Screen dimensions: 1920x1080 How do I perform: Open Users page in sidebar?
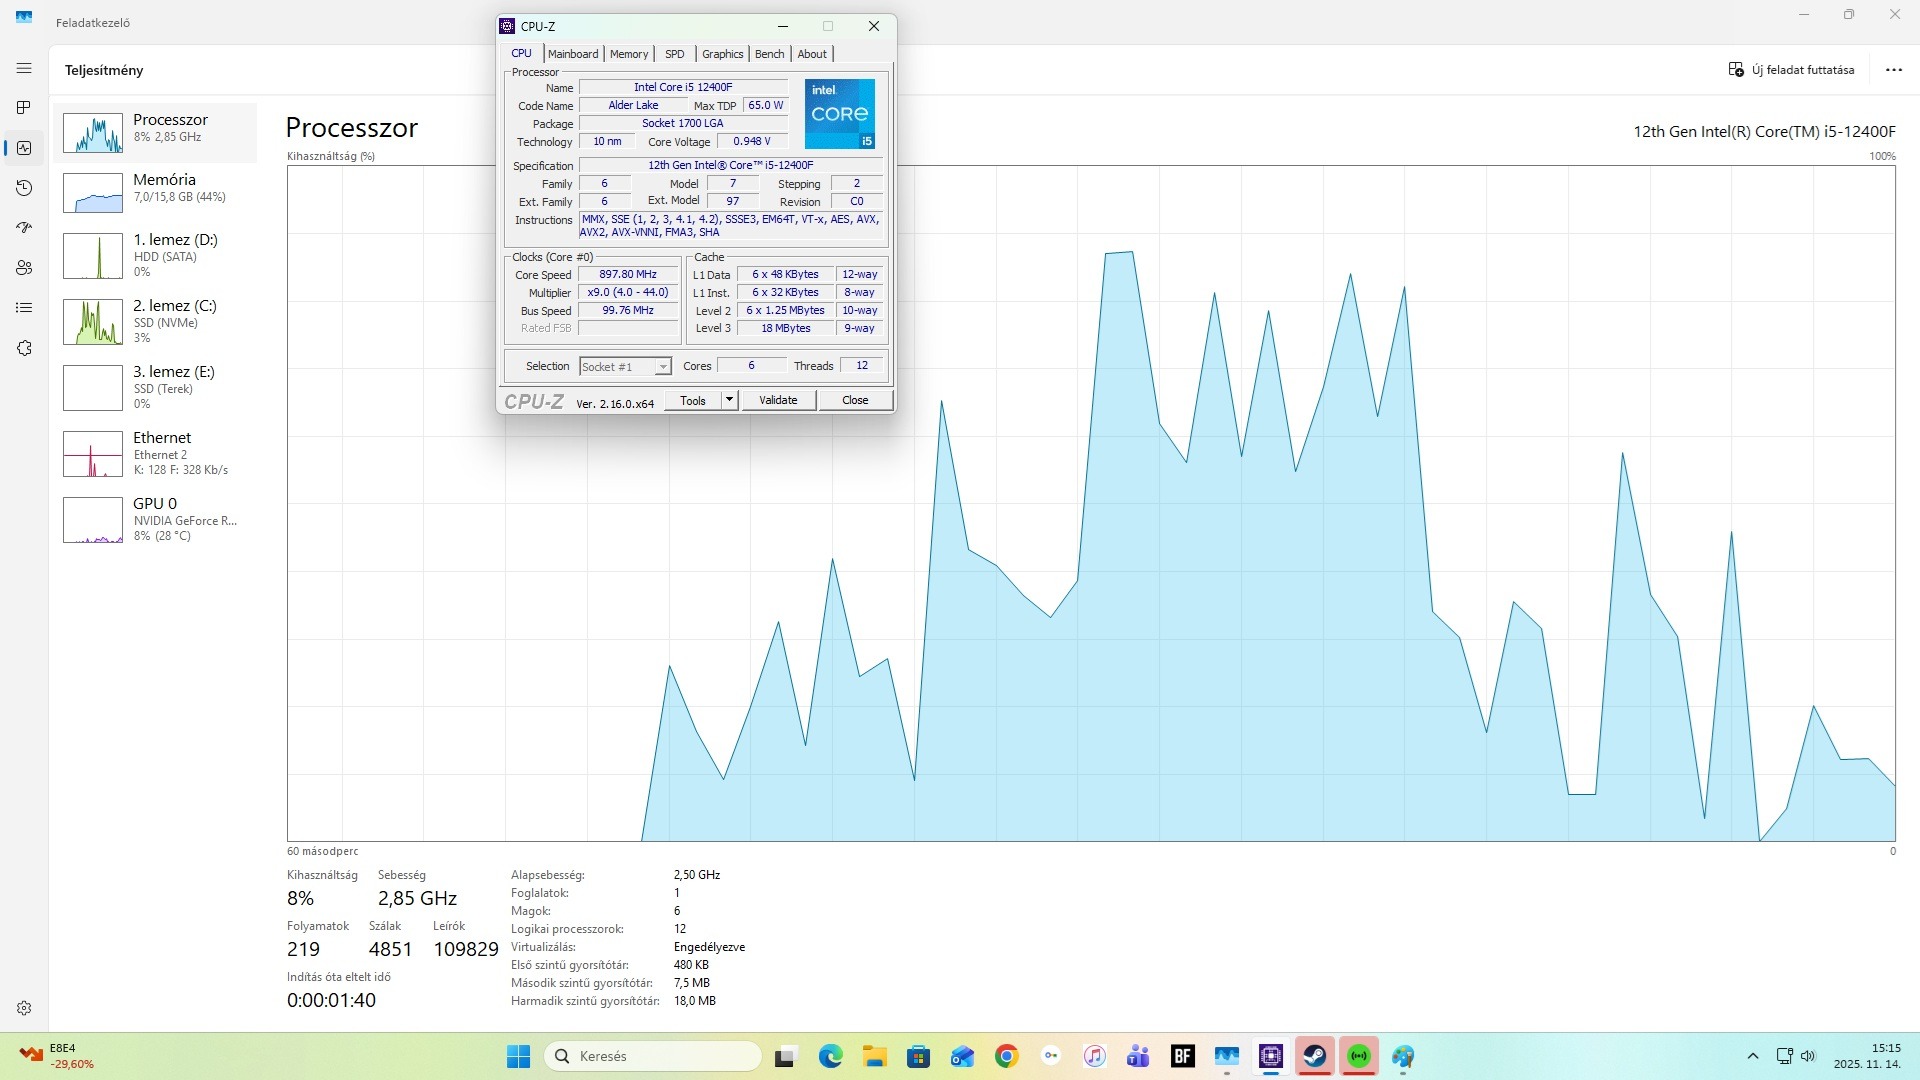click(x=24, y=268)
